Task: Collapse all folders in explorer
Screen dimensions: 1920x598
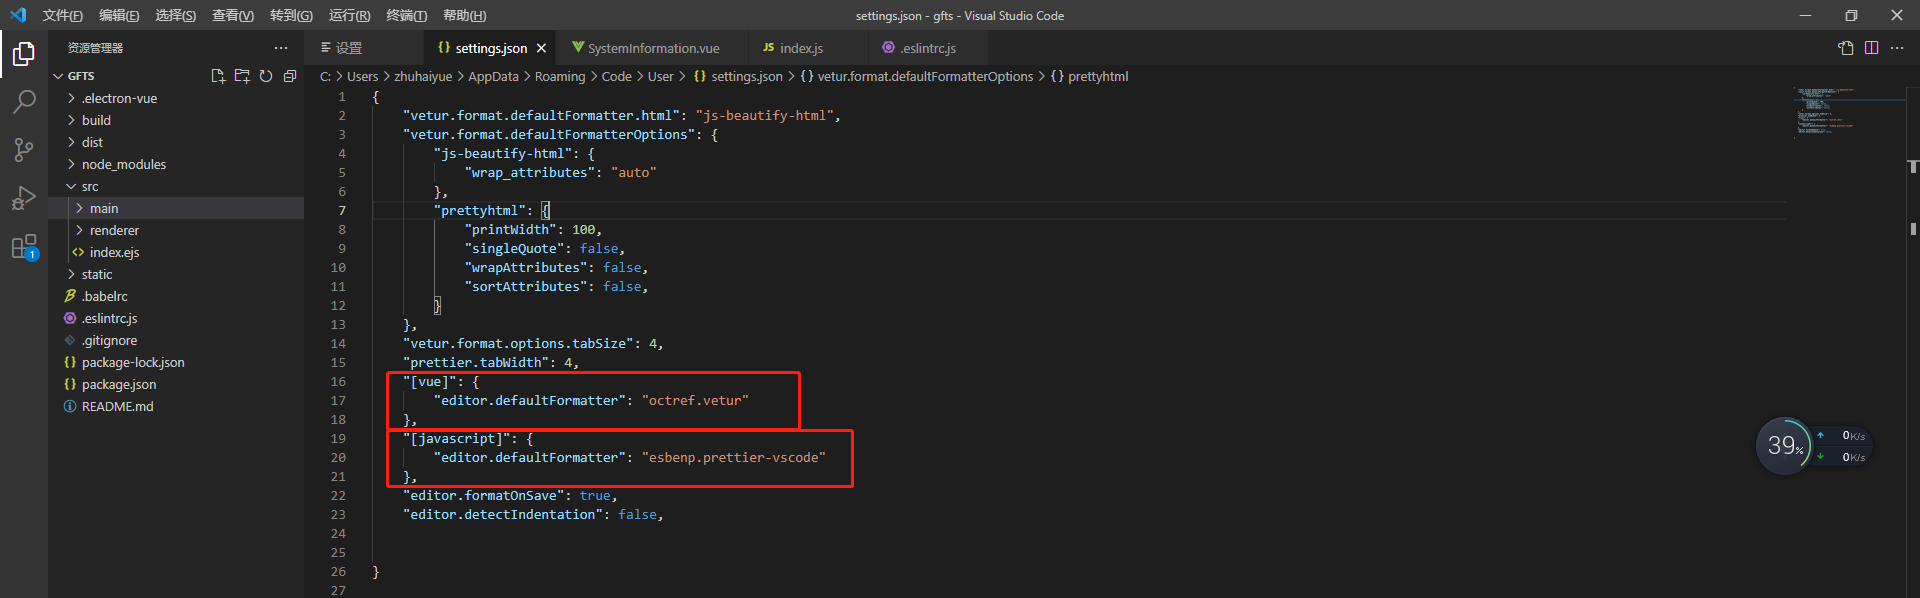Action: click(x=290, y=76)
